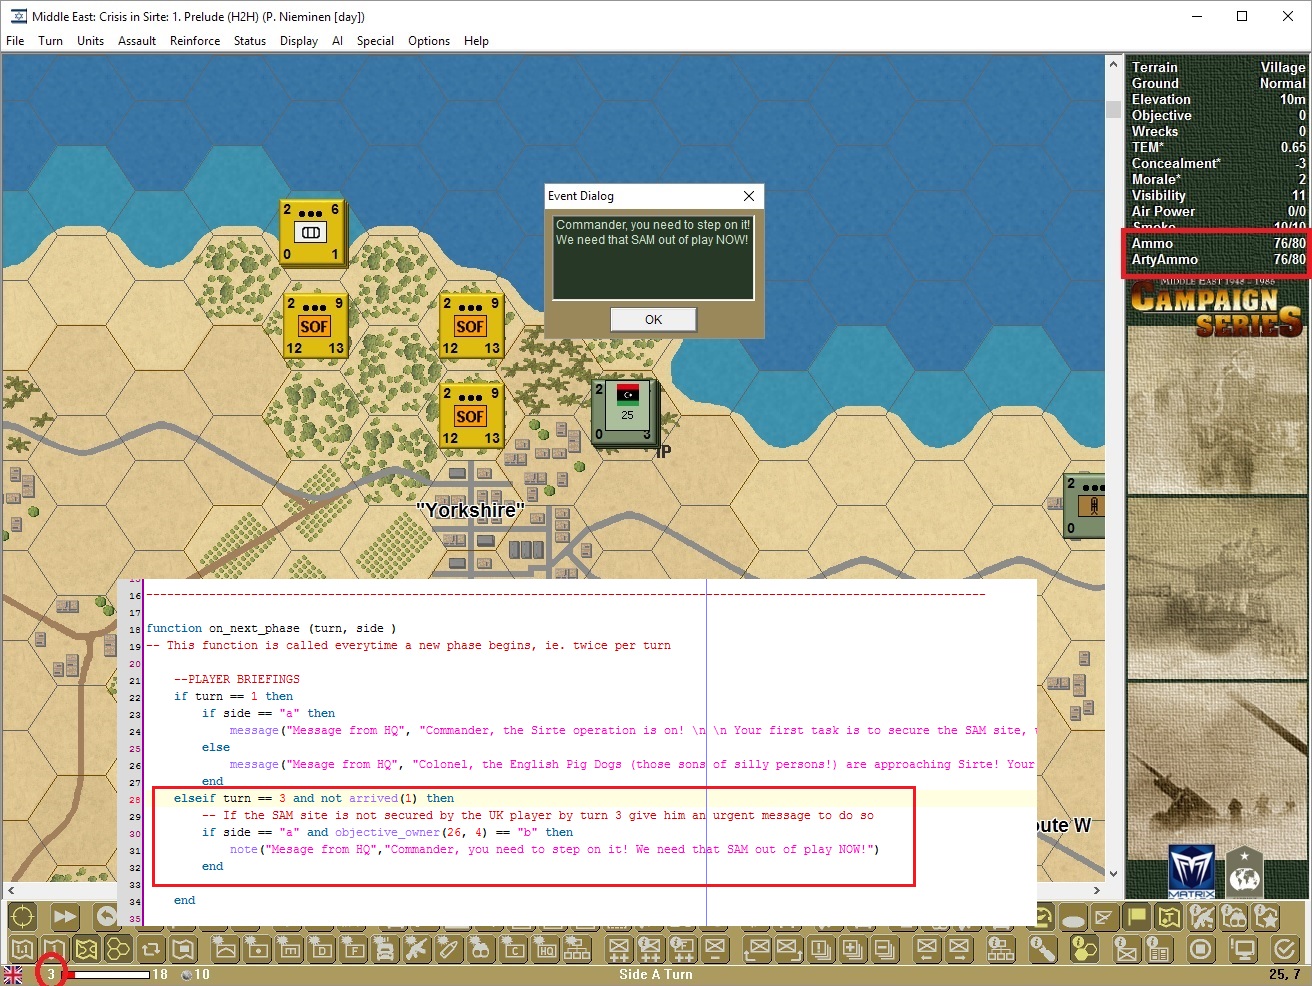This screenshot has width=1312, height=986.
Task: Open the Units menu
Action: (90, 41)
